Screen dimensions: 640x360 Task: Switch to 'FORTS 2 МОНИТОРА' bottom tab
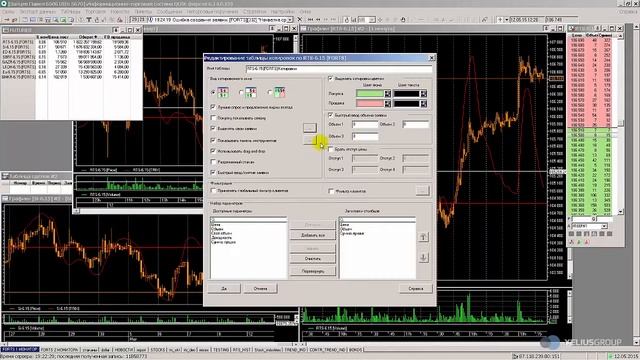click(x=60, y=350)
